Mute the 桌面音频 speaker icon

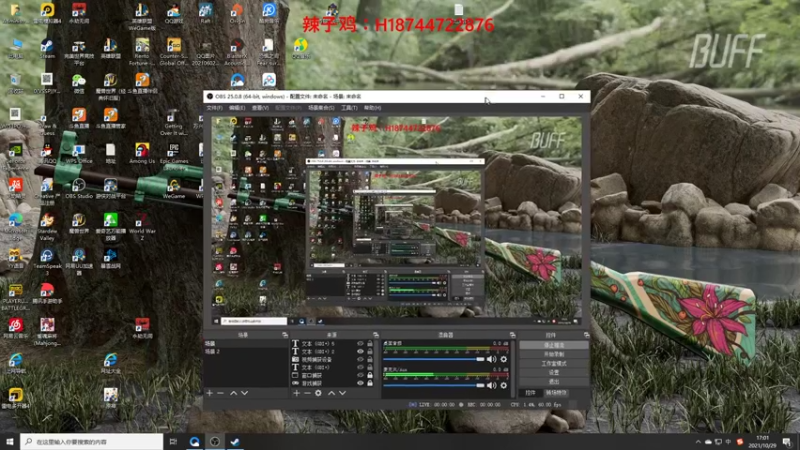click(x=491, y=359)
